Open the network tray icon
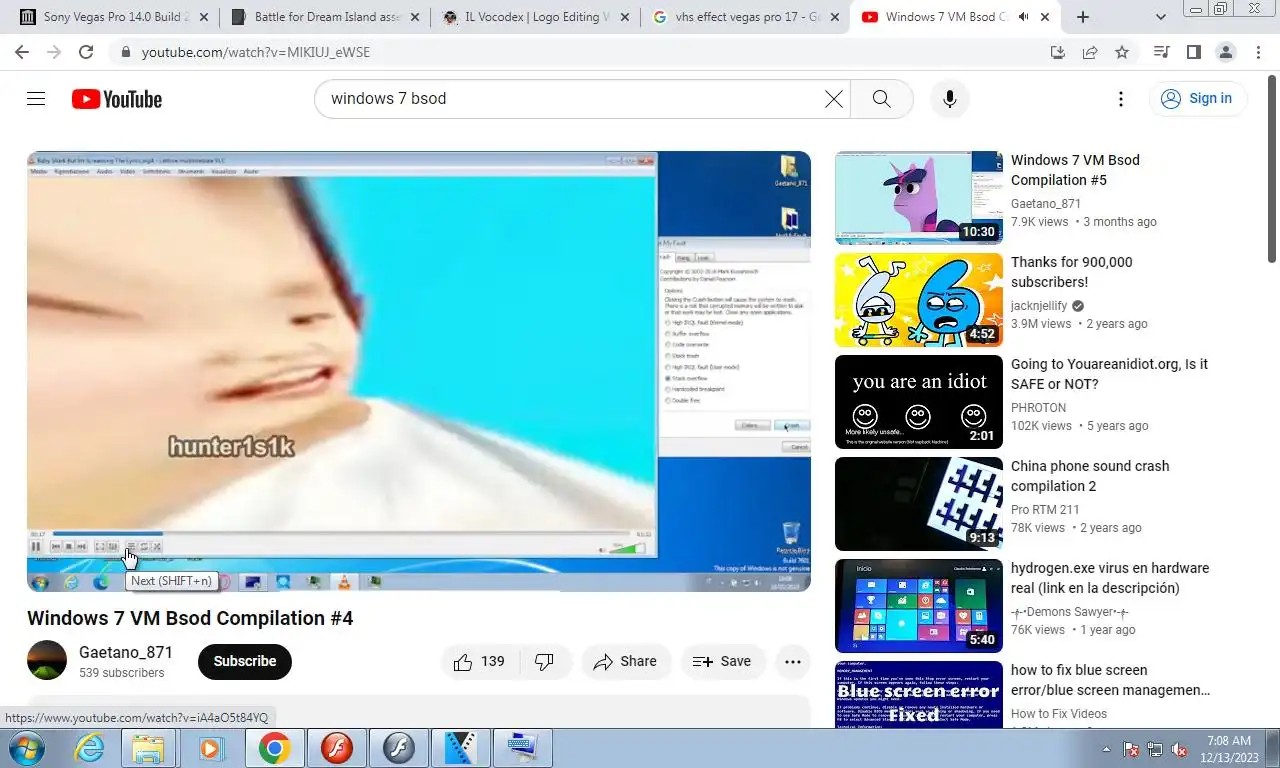 pyautogui.click(x=1155, y=749)
